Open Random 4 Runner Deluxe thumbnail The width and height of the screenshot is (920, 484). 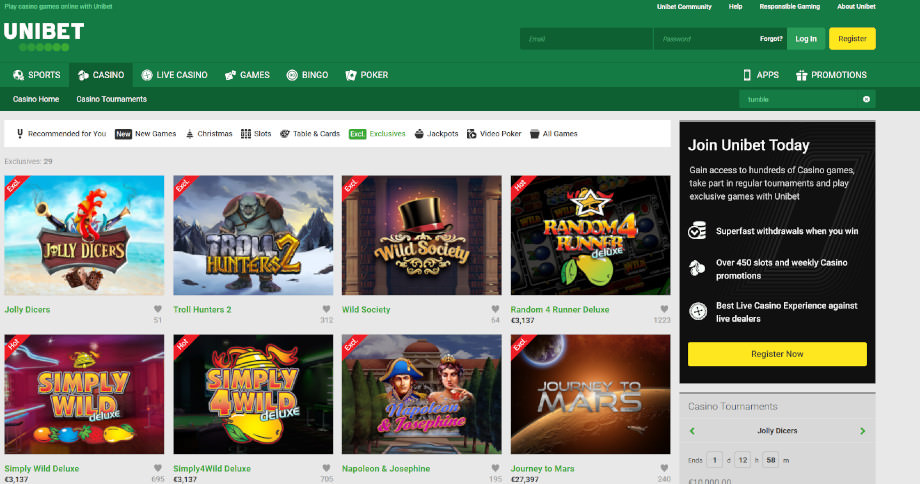590,235
